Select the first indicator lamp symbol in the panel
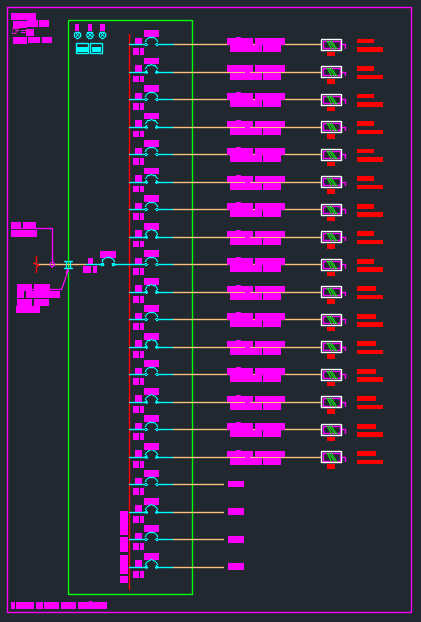 pos(77,35)
